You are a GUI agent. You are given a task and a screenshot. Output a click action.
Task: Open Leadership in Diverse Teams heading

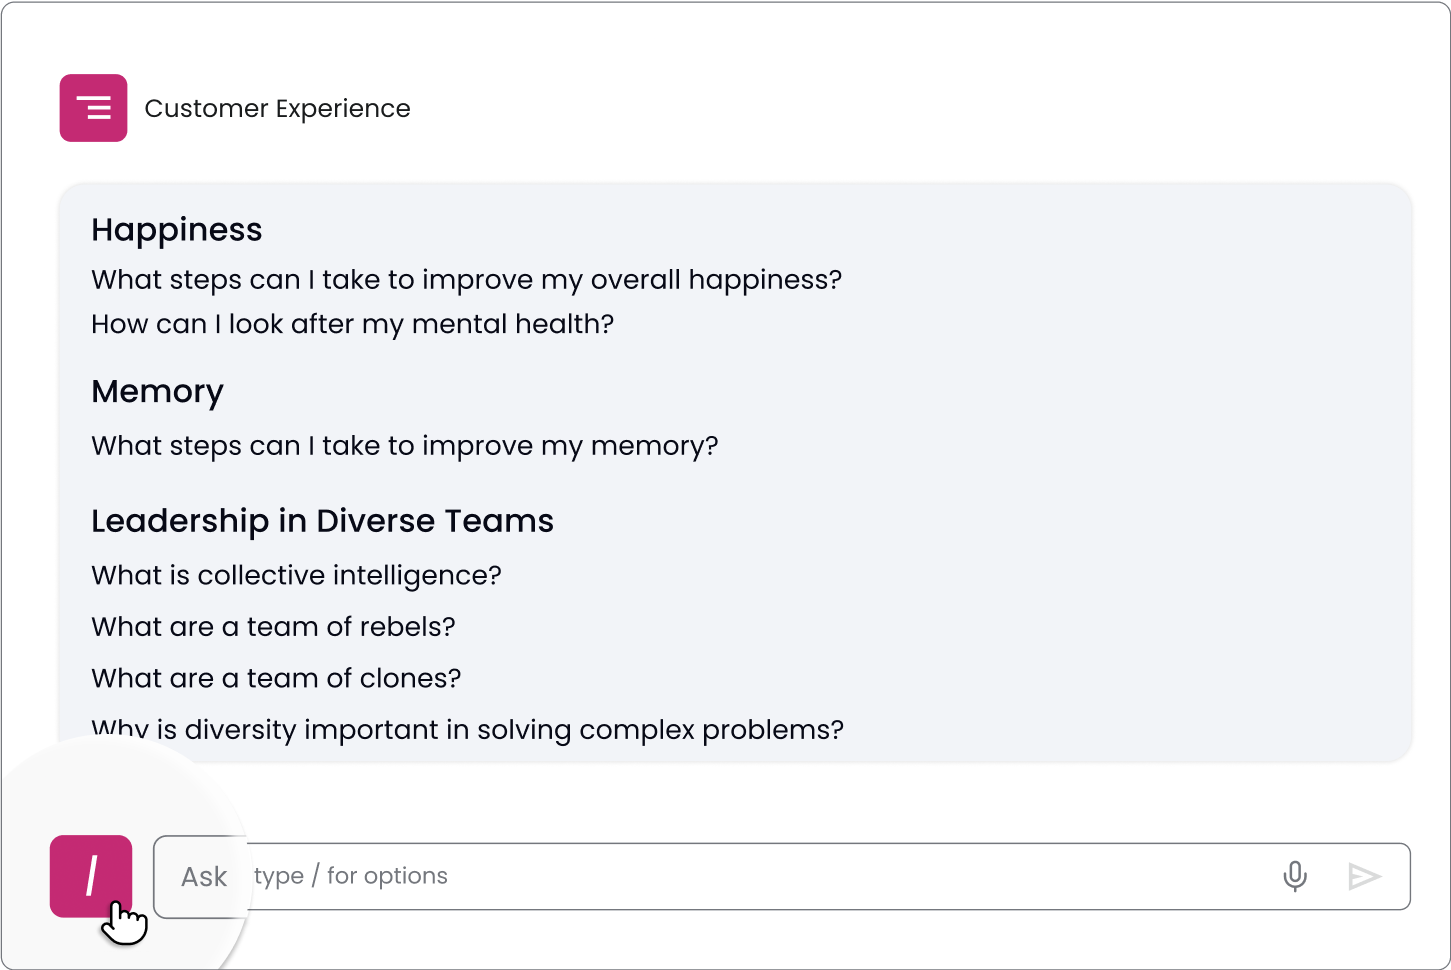pyautogui.click(x=322, y=521)
